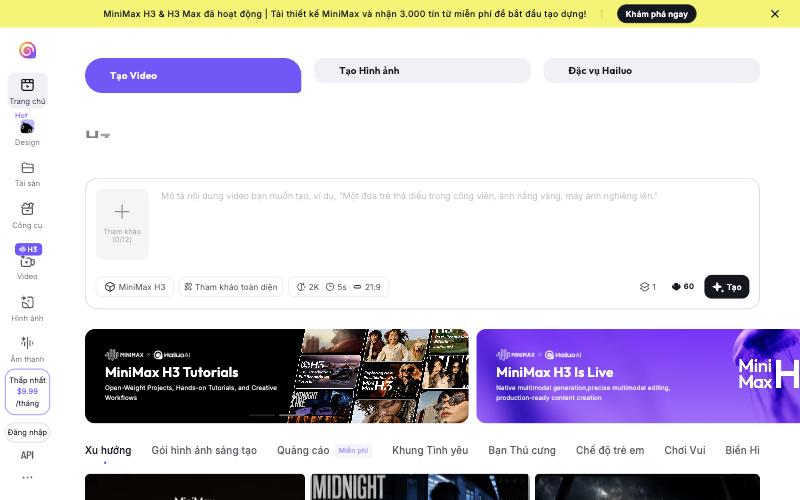Click Khám phá ngay in banner
Image resolution: width=800 pixels, height=500 pixels.
coord(657,14)
